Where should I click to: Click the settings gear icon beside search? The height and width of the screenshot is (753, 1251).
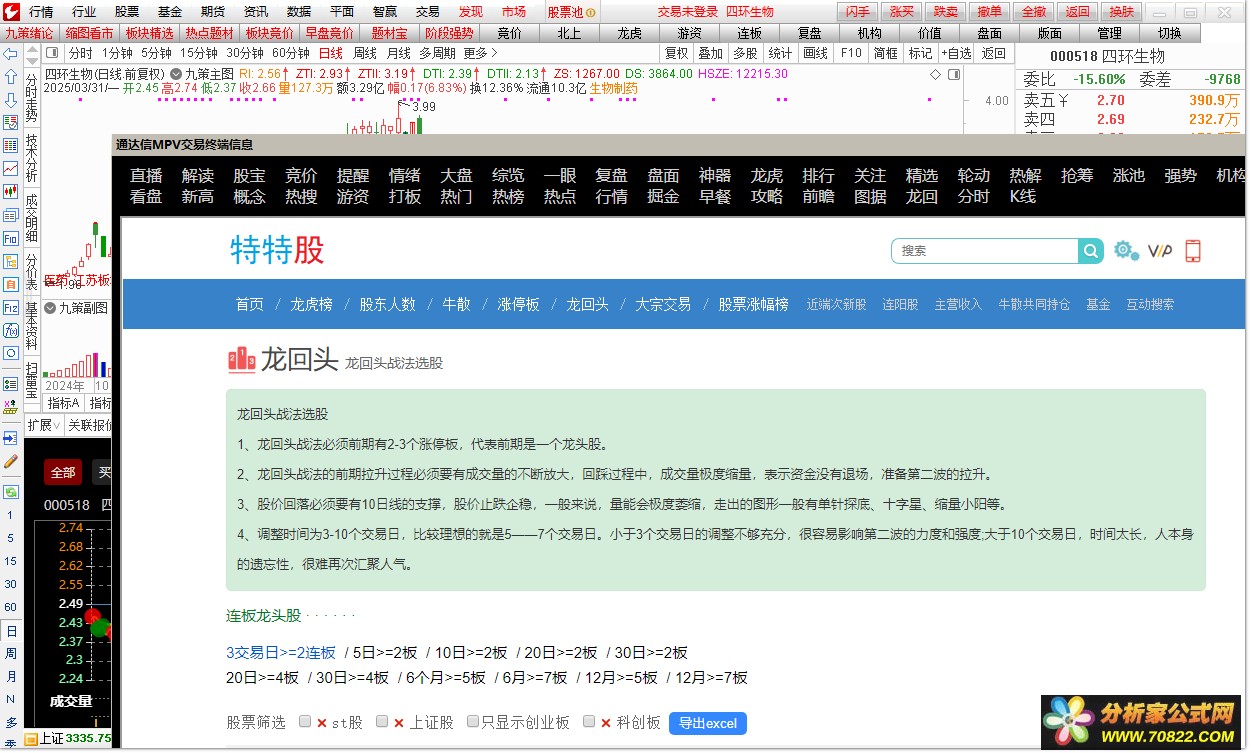tap(1126, 250)
